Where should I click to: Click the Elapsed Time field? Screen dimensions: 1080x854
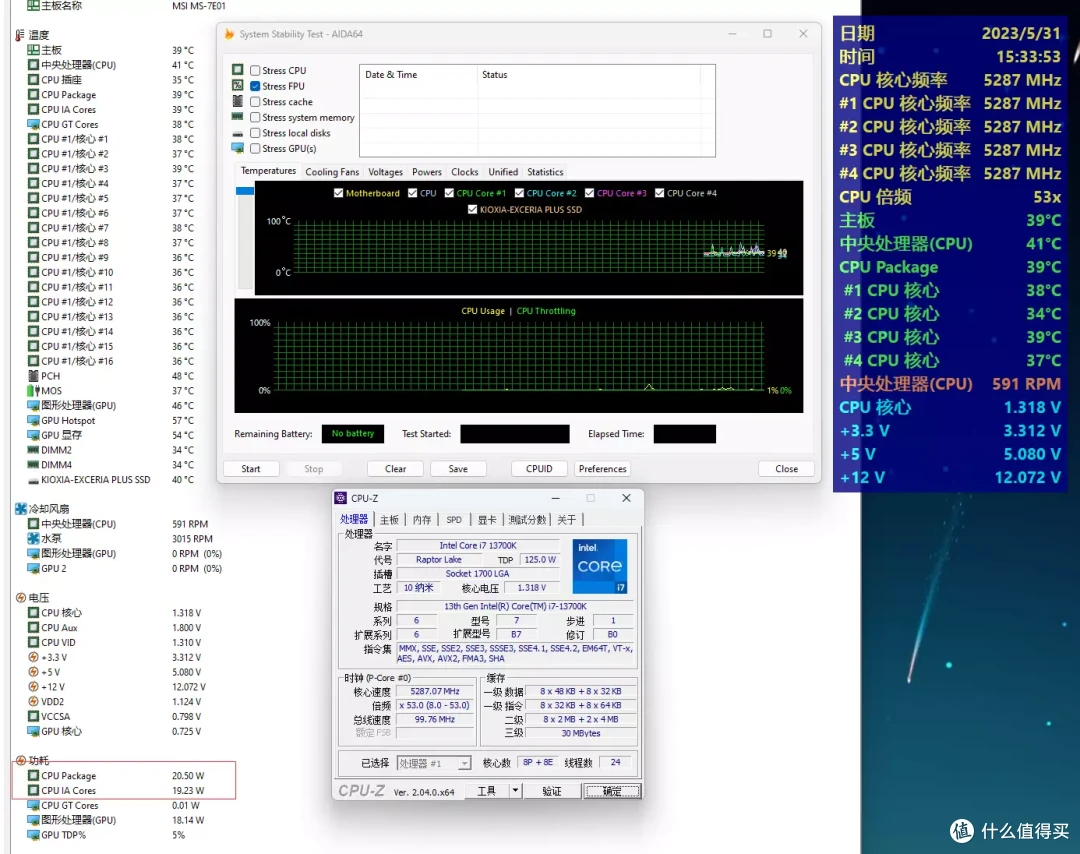point(685,433)
